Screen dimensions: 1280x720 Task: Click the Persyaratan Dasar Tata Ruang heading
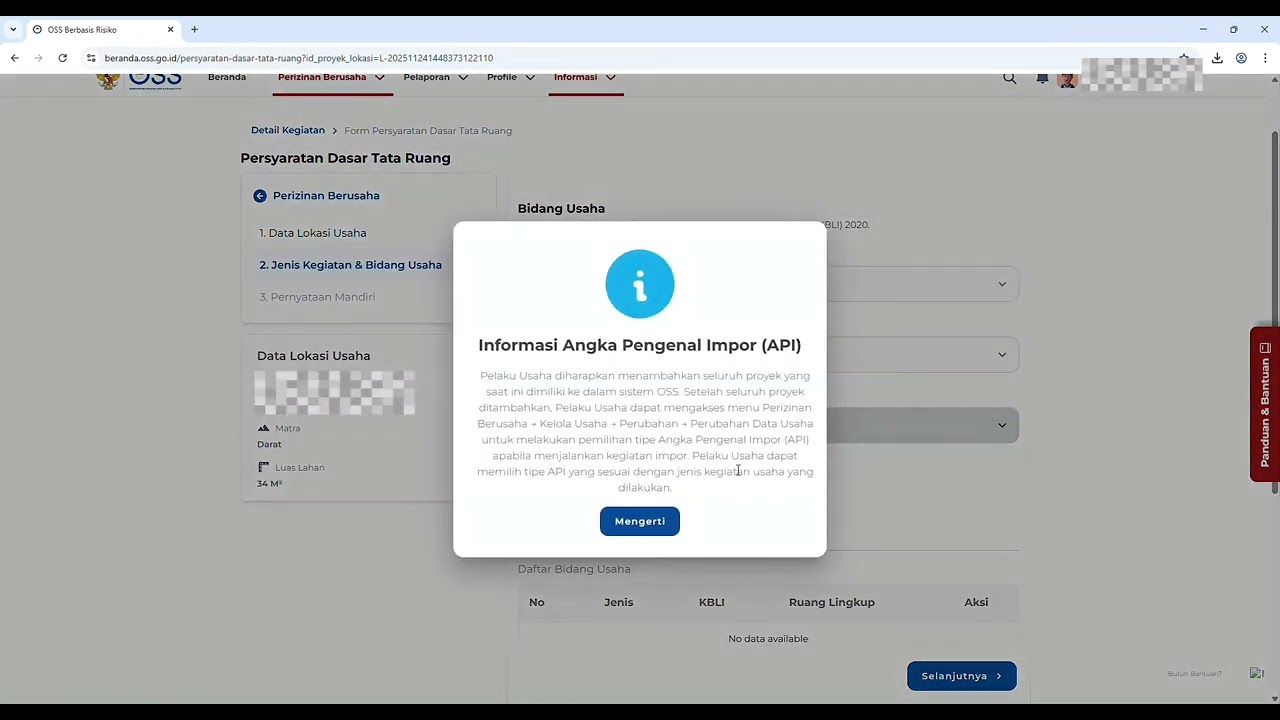coord(345,158)
